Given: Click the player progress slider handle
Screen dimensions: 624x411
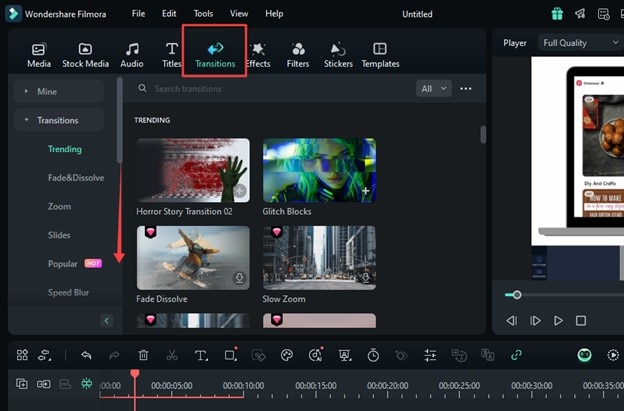Looking at the screenshot, I should coord(517,295).
